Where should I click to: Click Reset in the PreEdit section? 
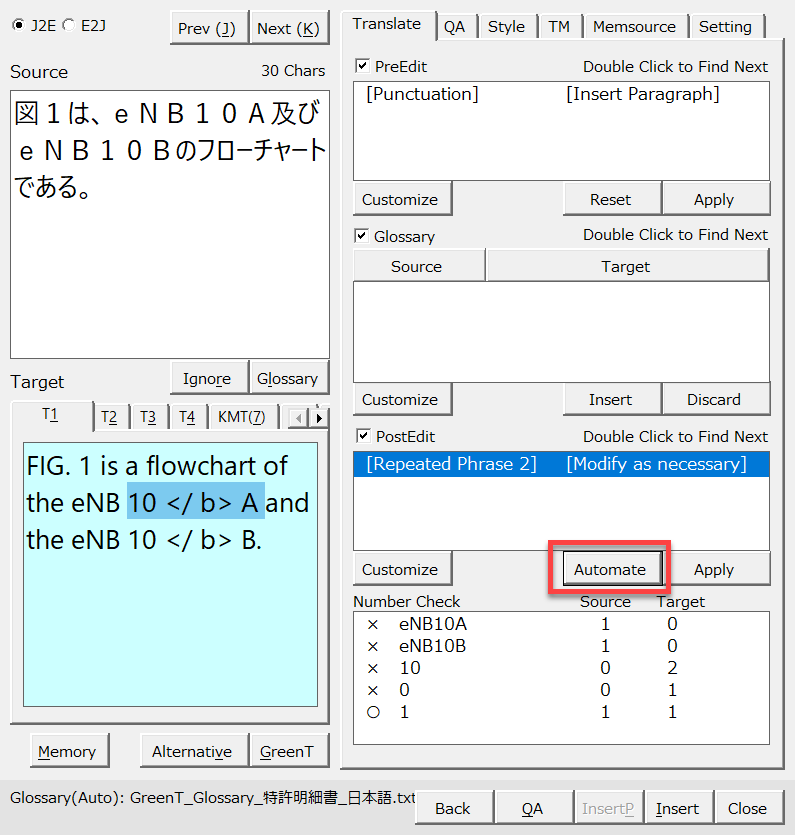pos(610,199)
